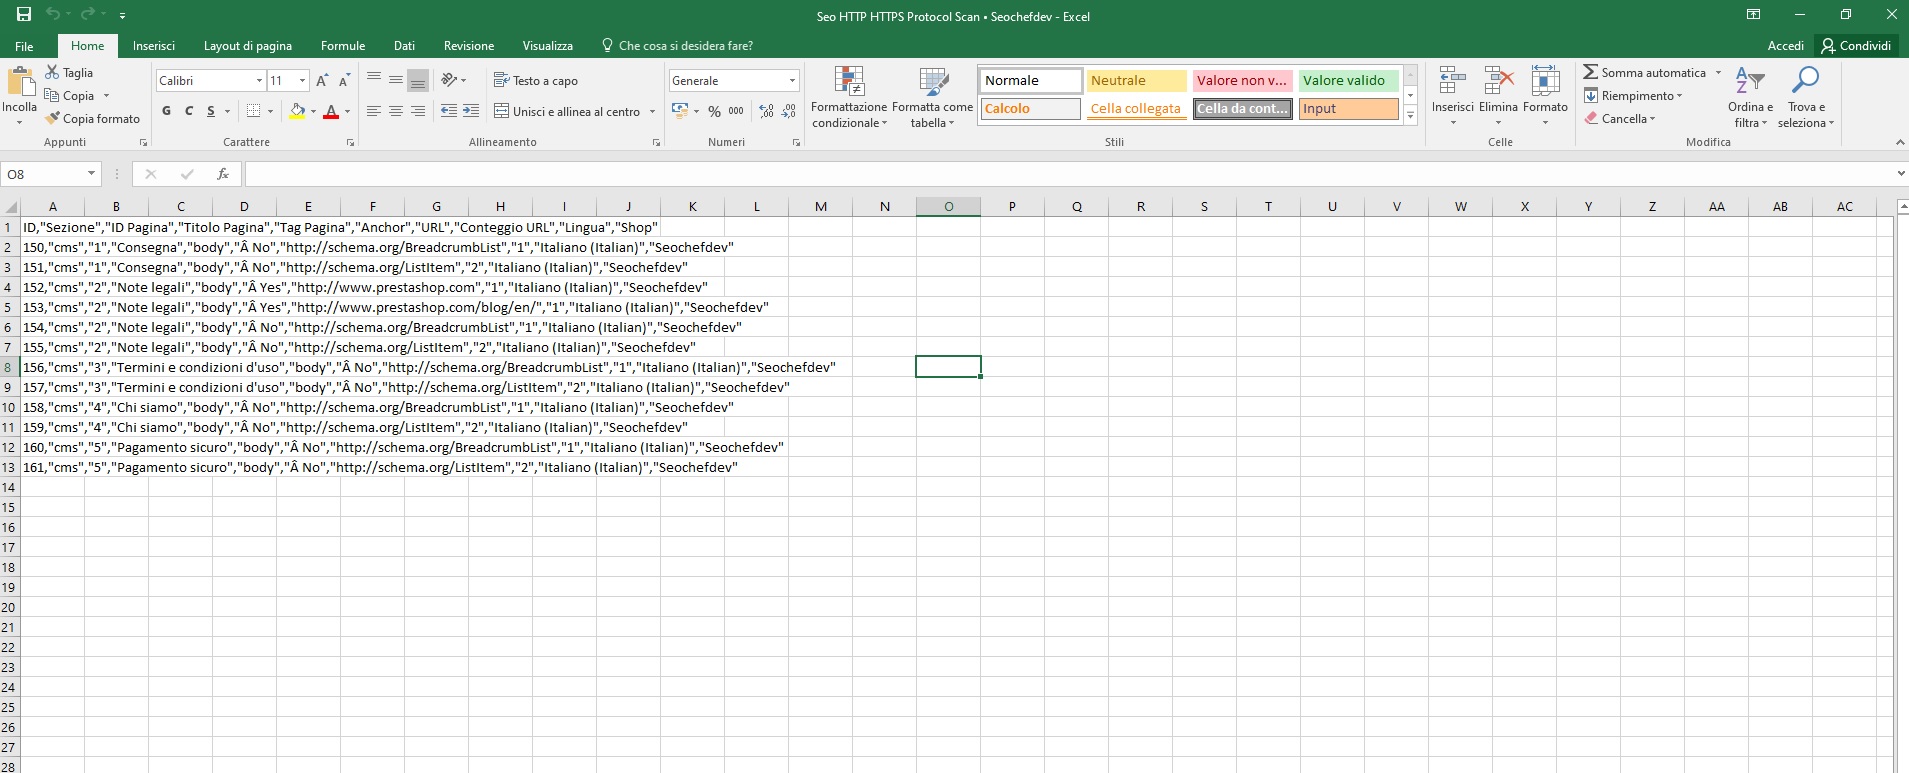Screen dimensions: 1909x773
Task: Switch to the Revisione tab
Action: tap(469, 46)
